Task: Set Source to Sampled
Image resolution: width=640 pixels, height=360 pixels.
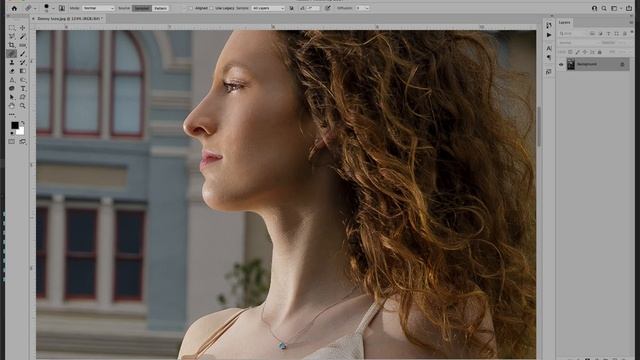Action: [x=142, y=8]
